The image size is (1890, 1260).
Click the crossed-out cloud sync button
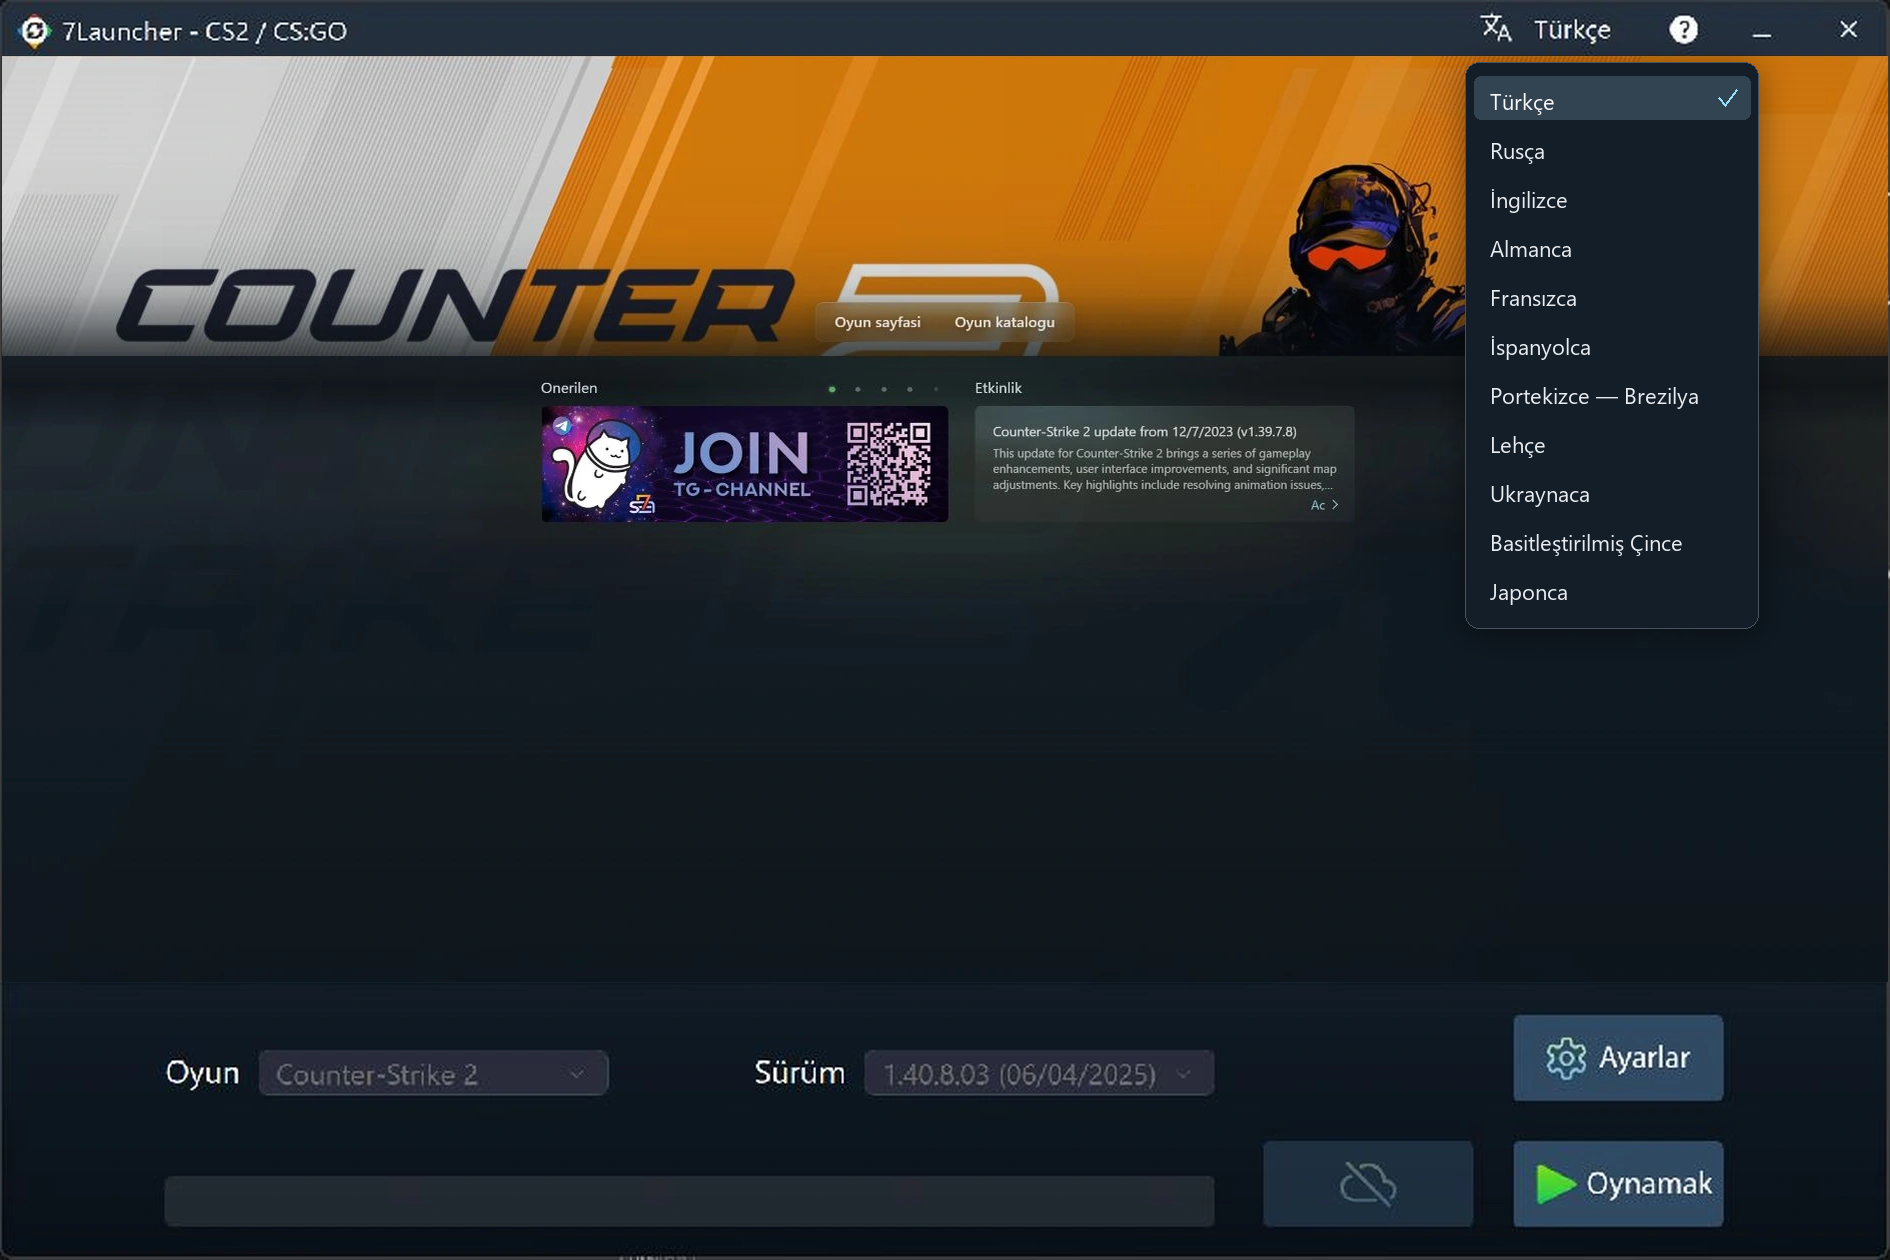[x=1368, y=1184]
